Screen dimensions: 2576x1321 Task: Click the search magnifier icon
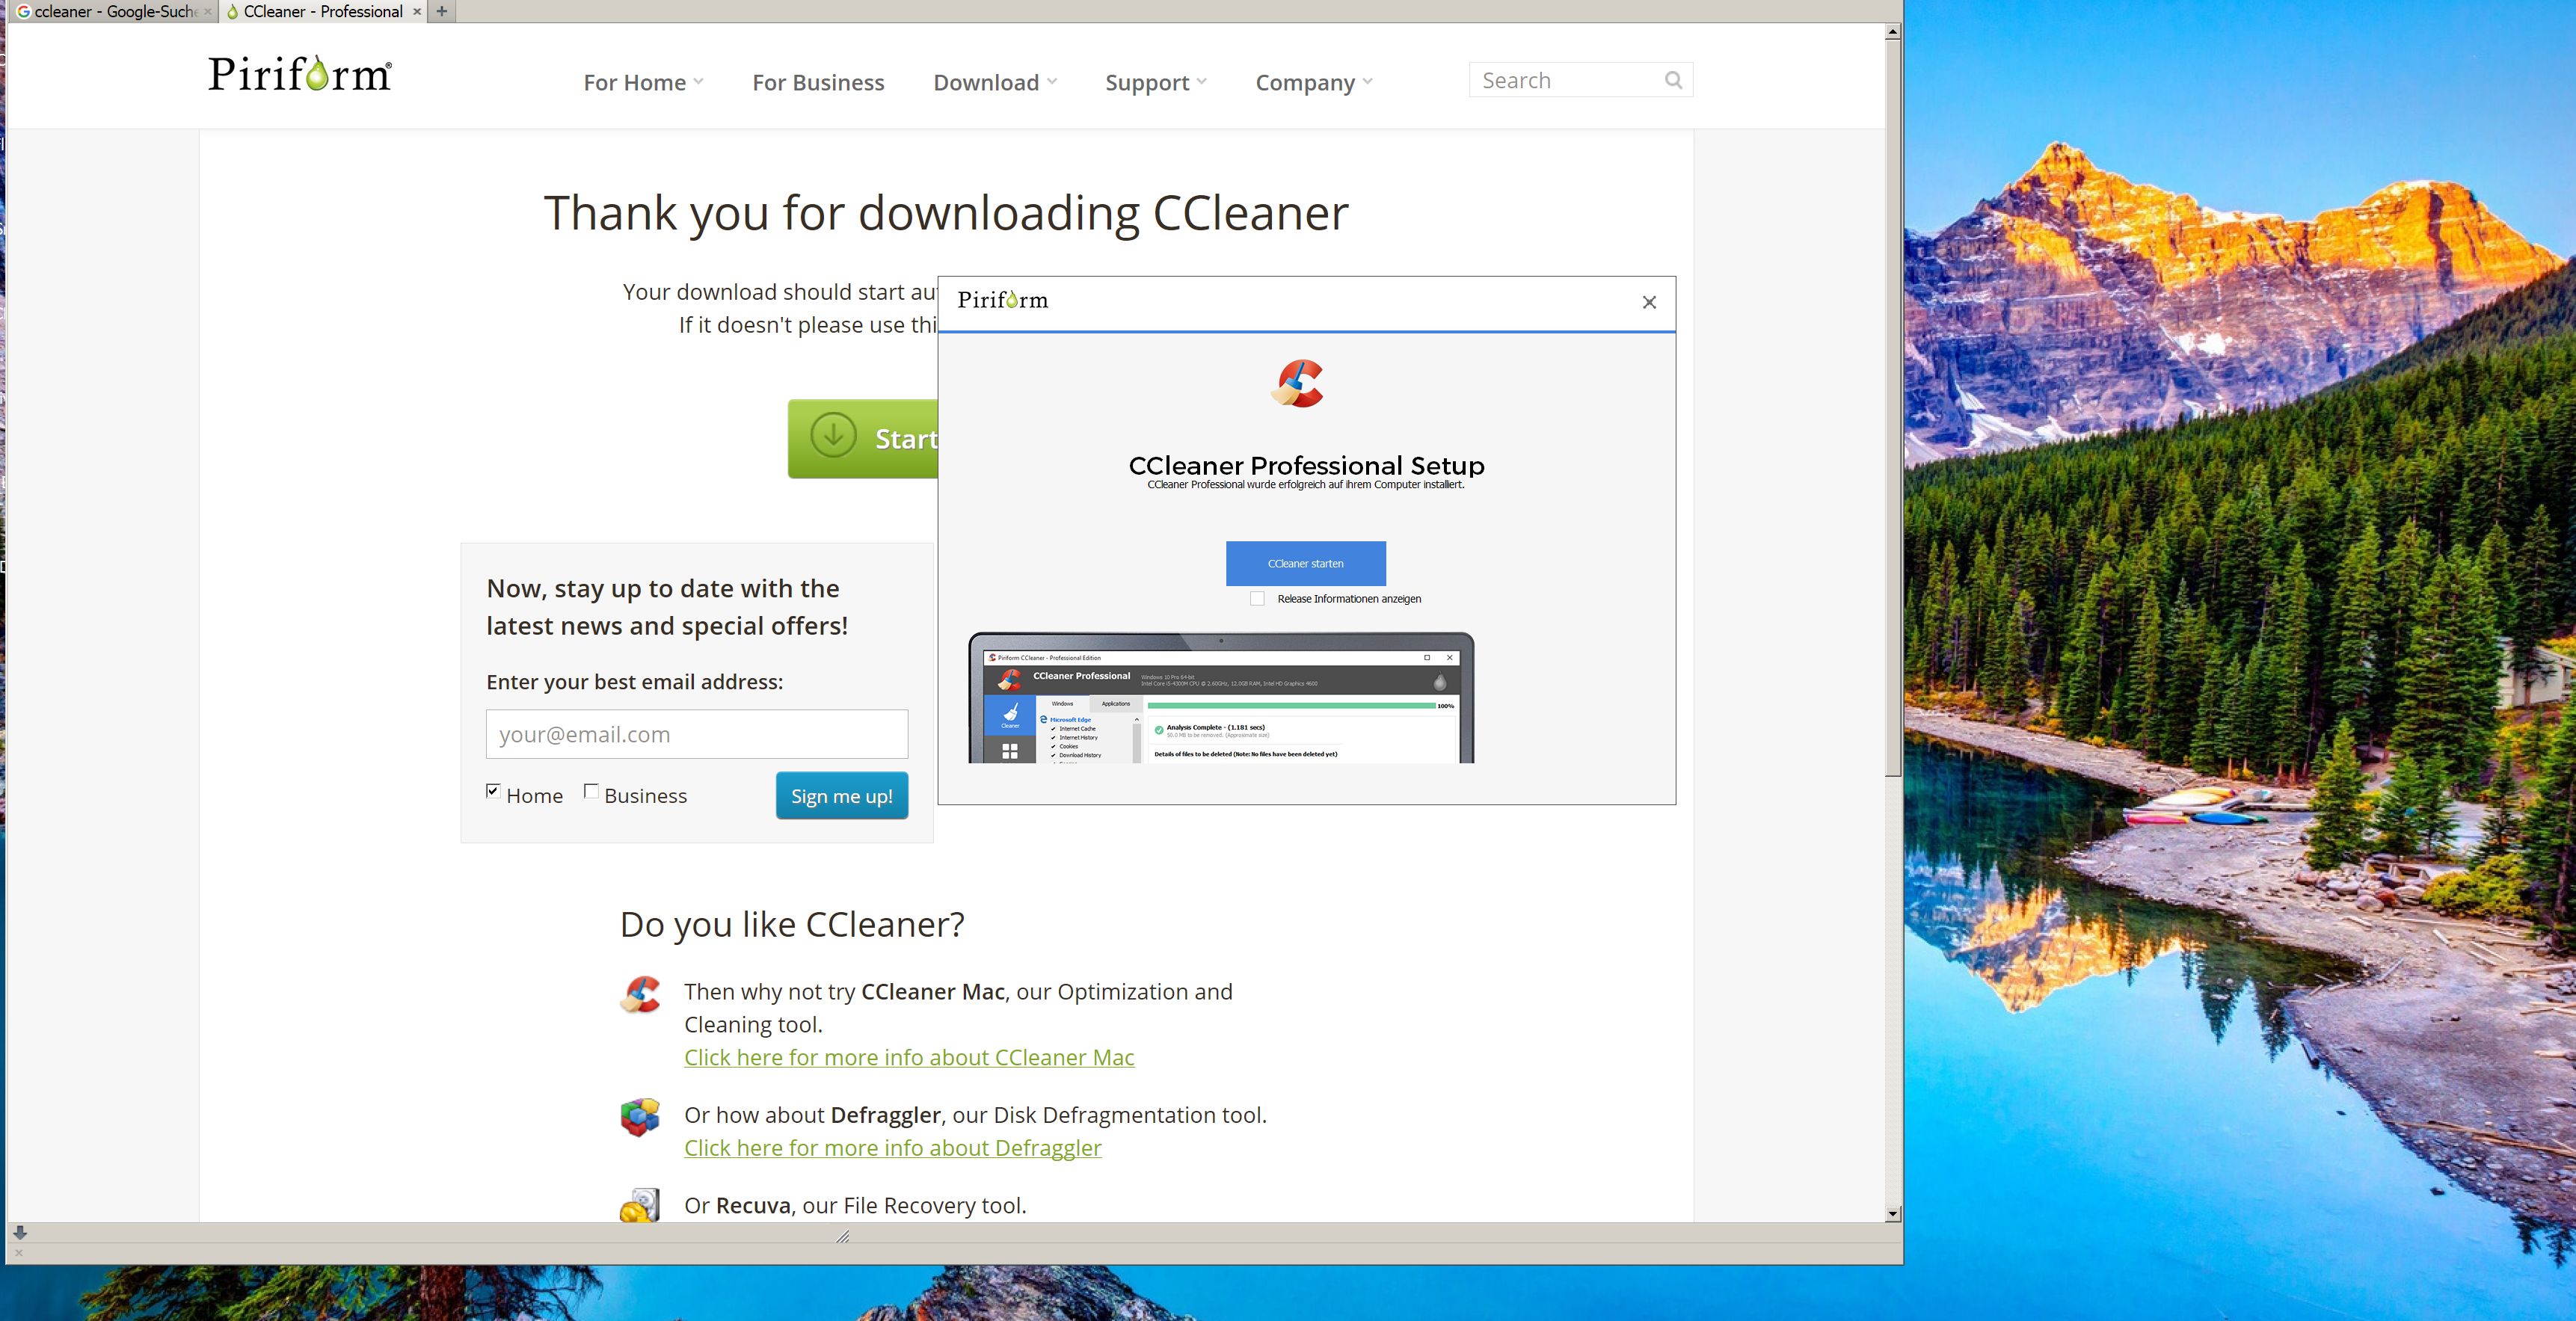[x=1673, y=80]
